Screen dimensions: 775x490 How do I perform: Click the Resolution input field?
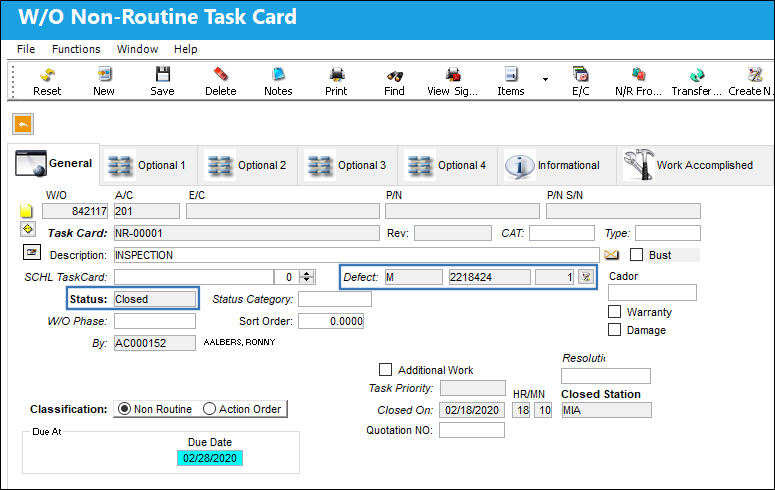tap(606, 376)
